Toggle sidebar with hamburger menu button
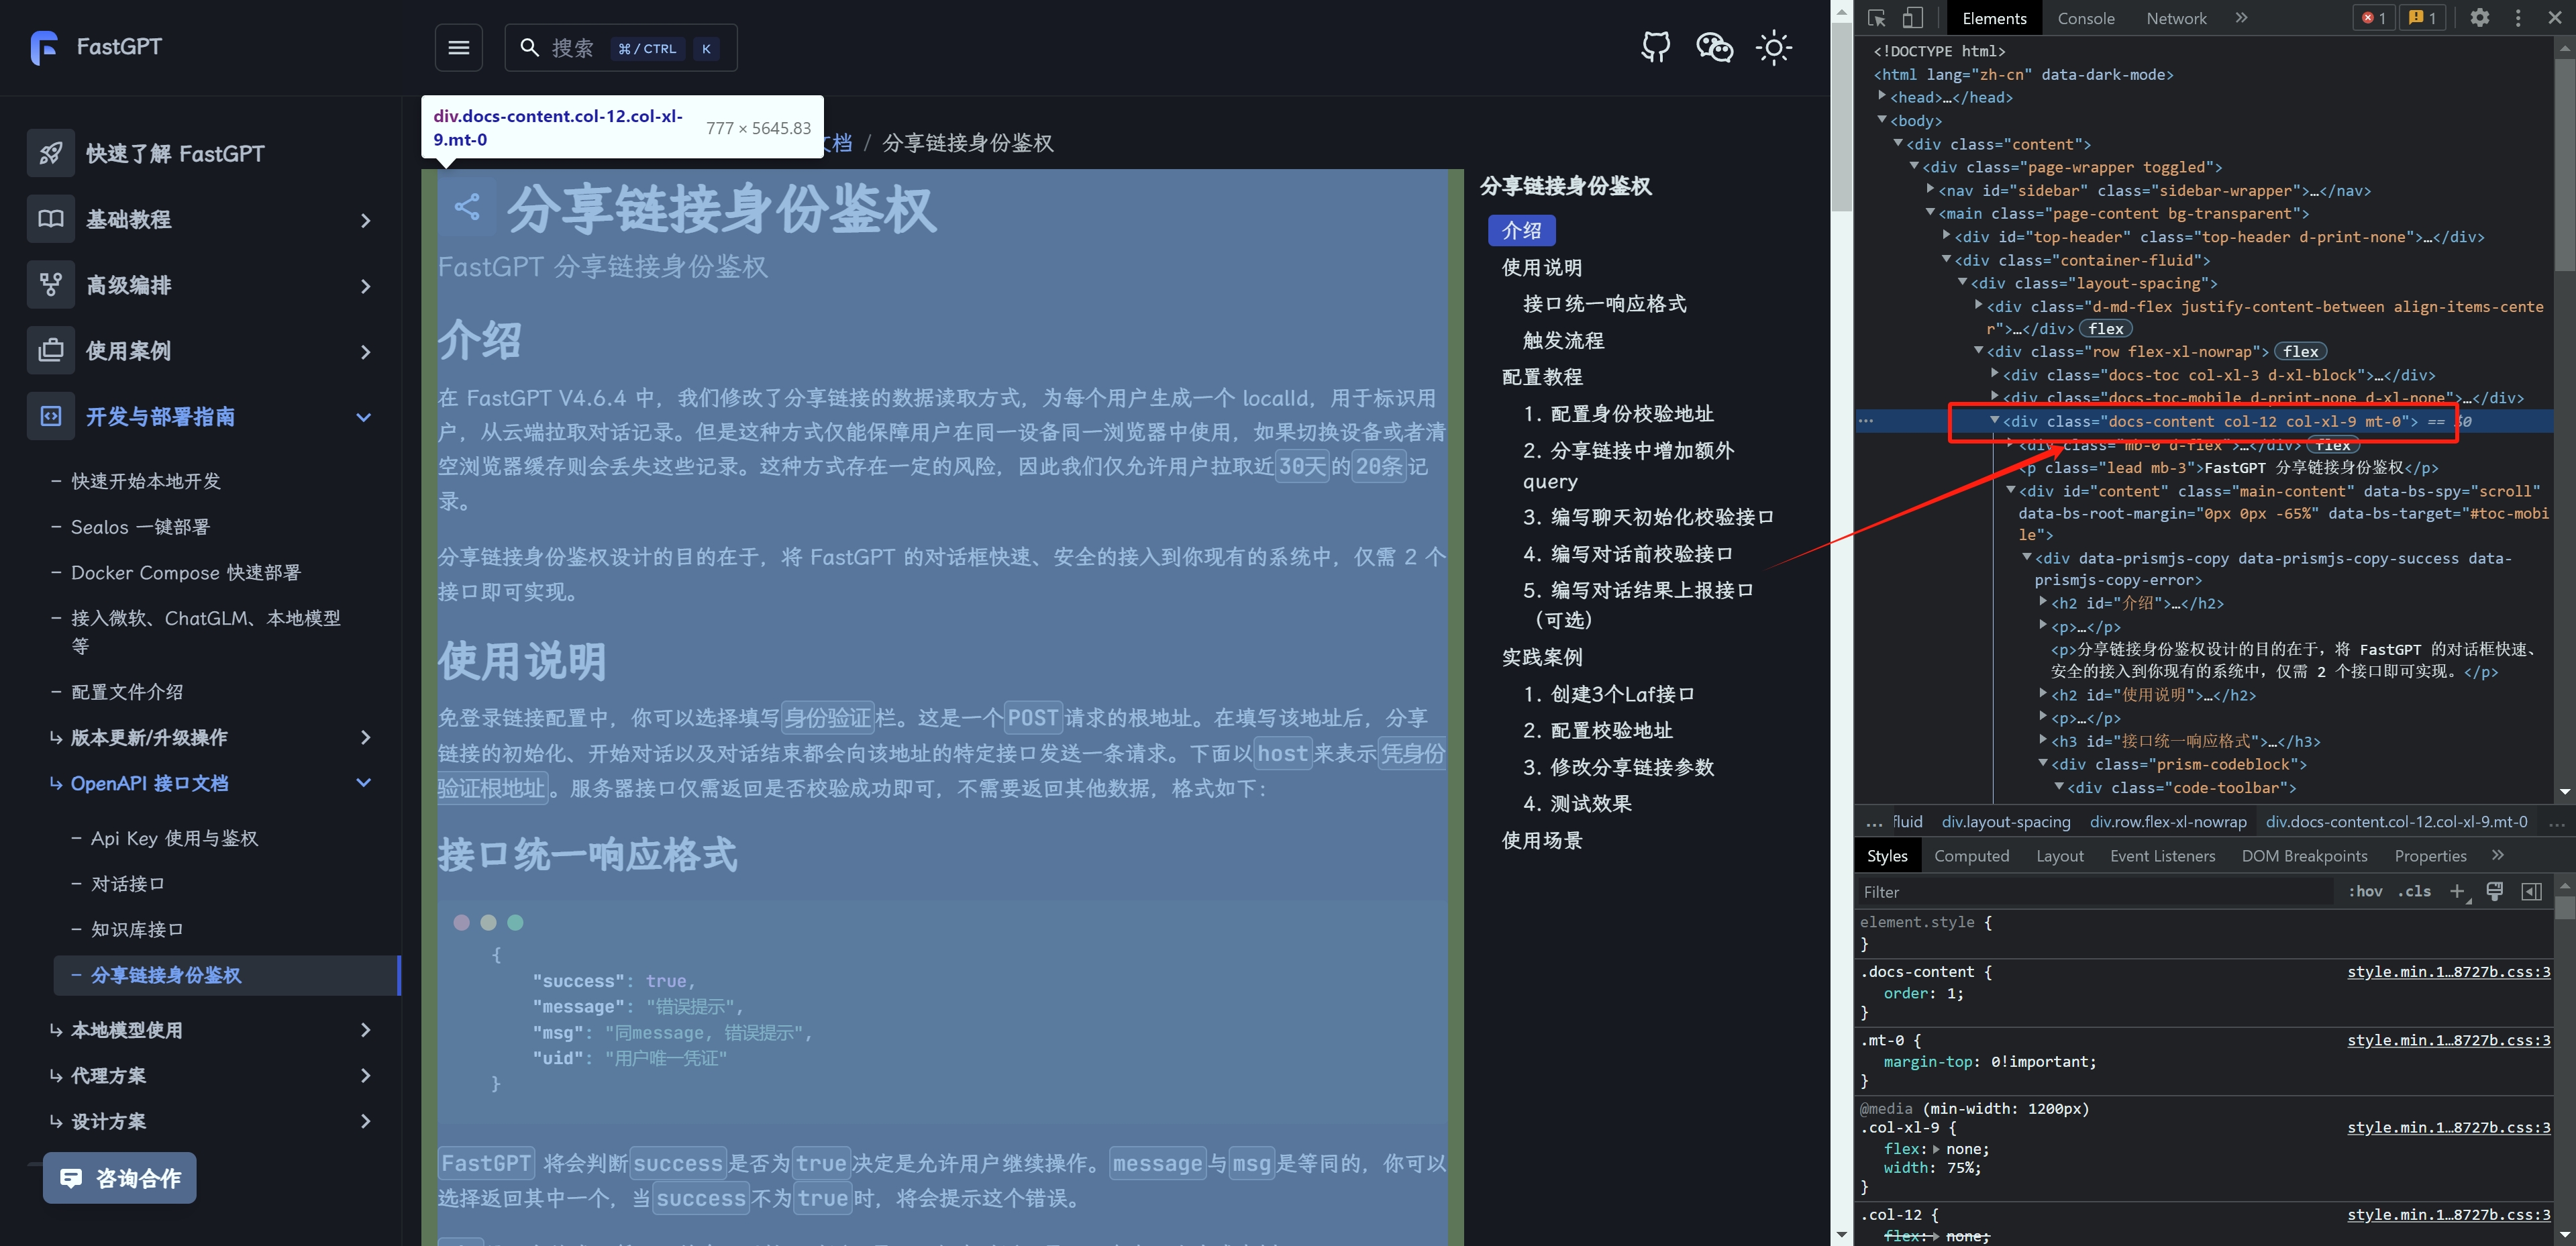 459,47
